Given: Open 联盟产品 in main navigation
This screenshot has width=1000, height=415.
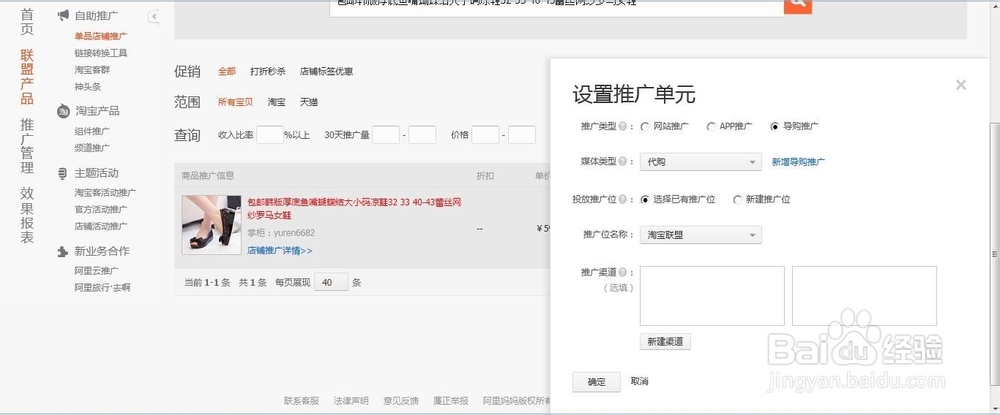Looking at the screenshot, I should pos(27,76).
